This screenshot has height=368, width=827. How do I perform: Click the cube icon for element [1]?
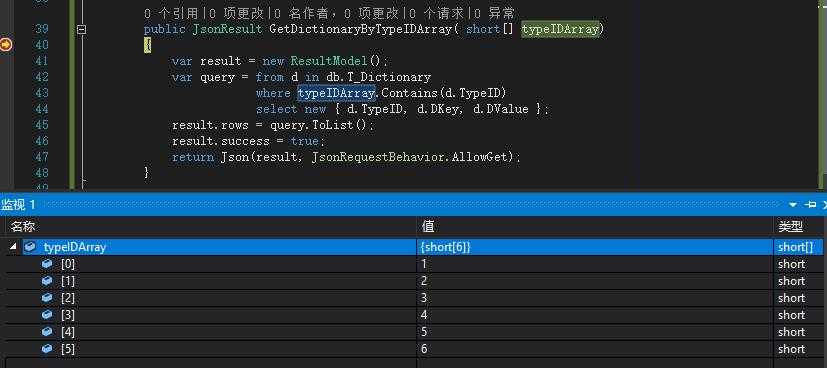(x=47, y=281)
